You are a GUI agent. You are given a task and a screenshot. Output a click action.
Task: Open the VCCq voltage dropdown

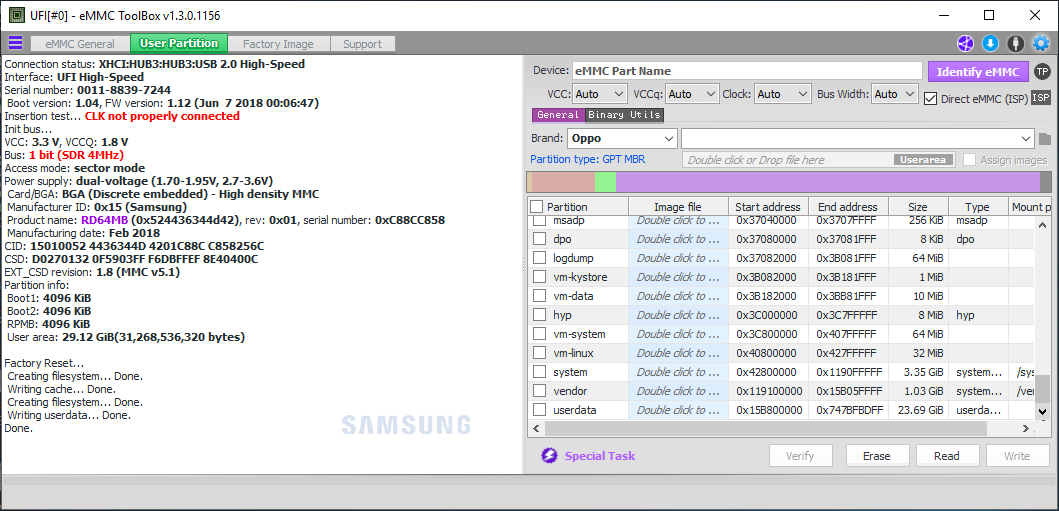693,94
